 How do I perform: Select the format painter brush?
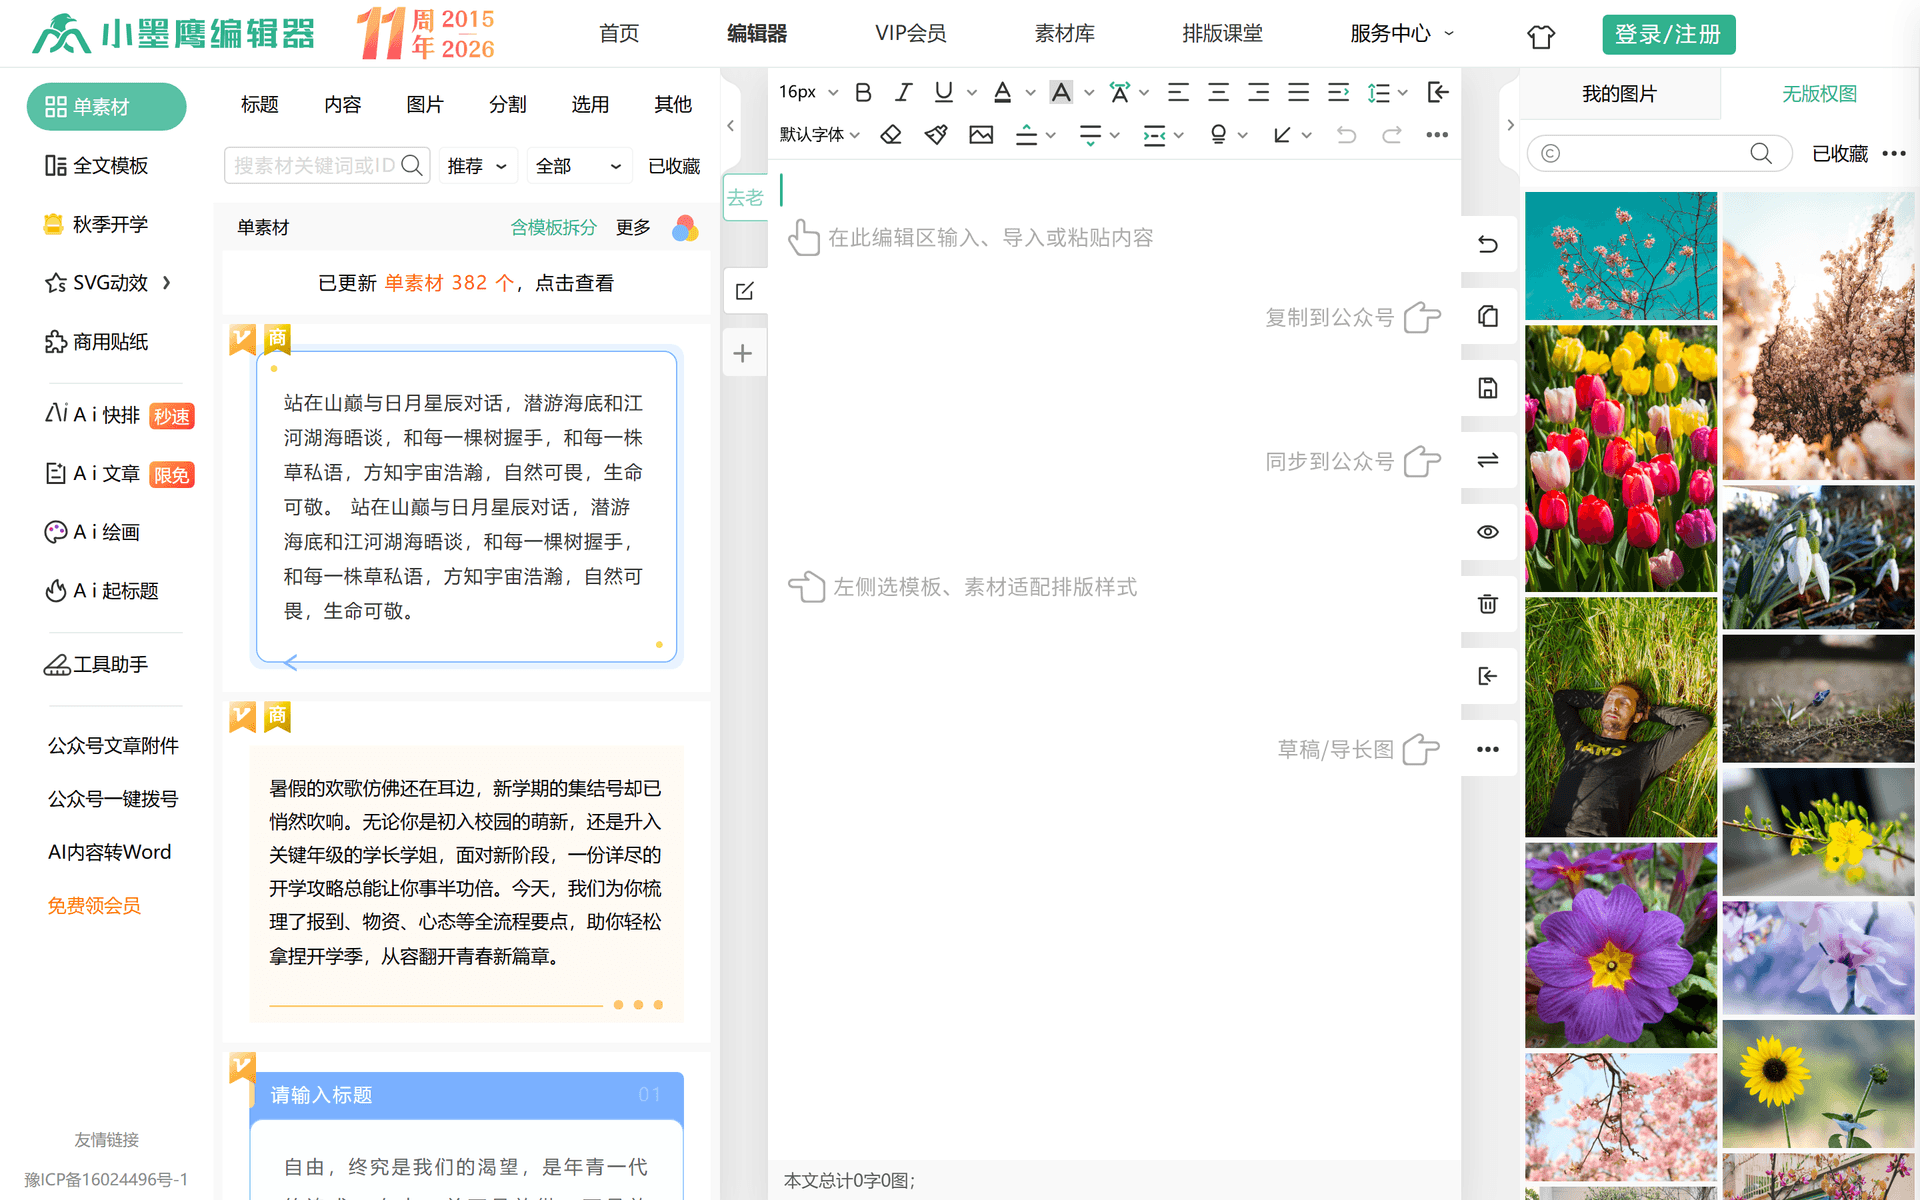tap(936, 135)
